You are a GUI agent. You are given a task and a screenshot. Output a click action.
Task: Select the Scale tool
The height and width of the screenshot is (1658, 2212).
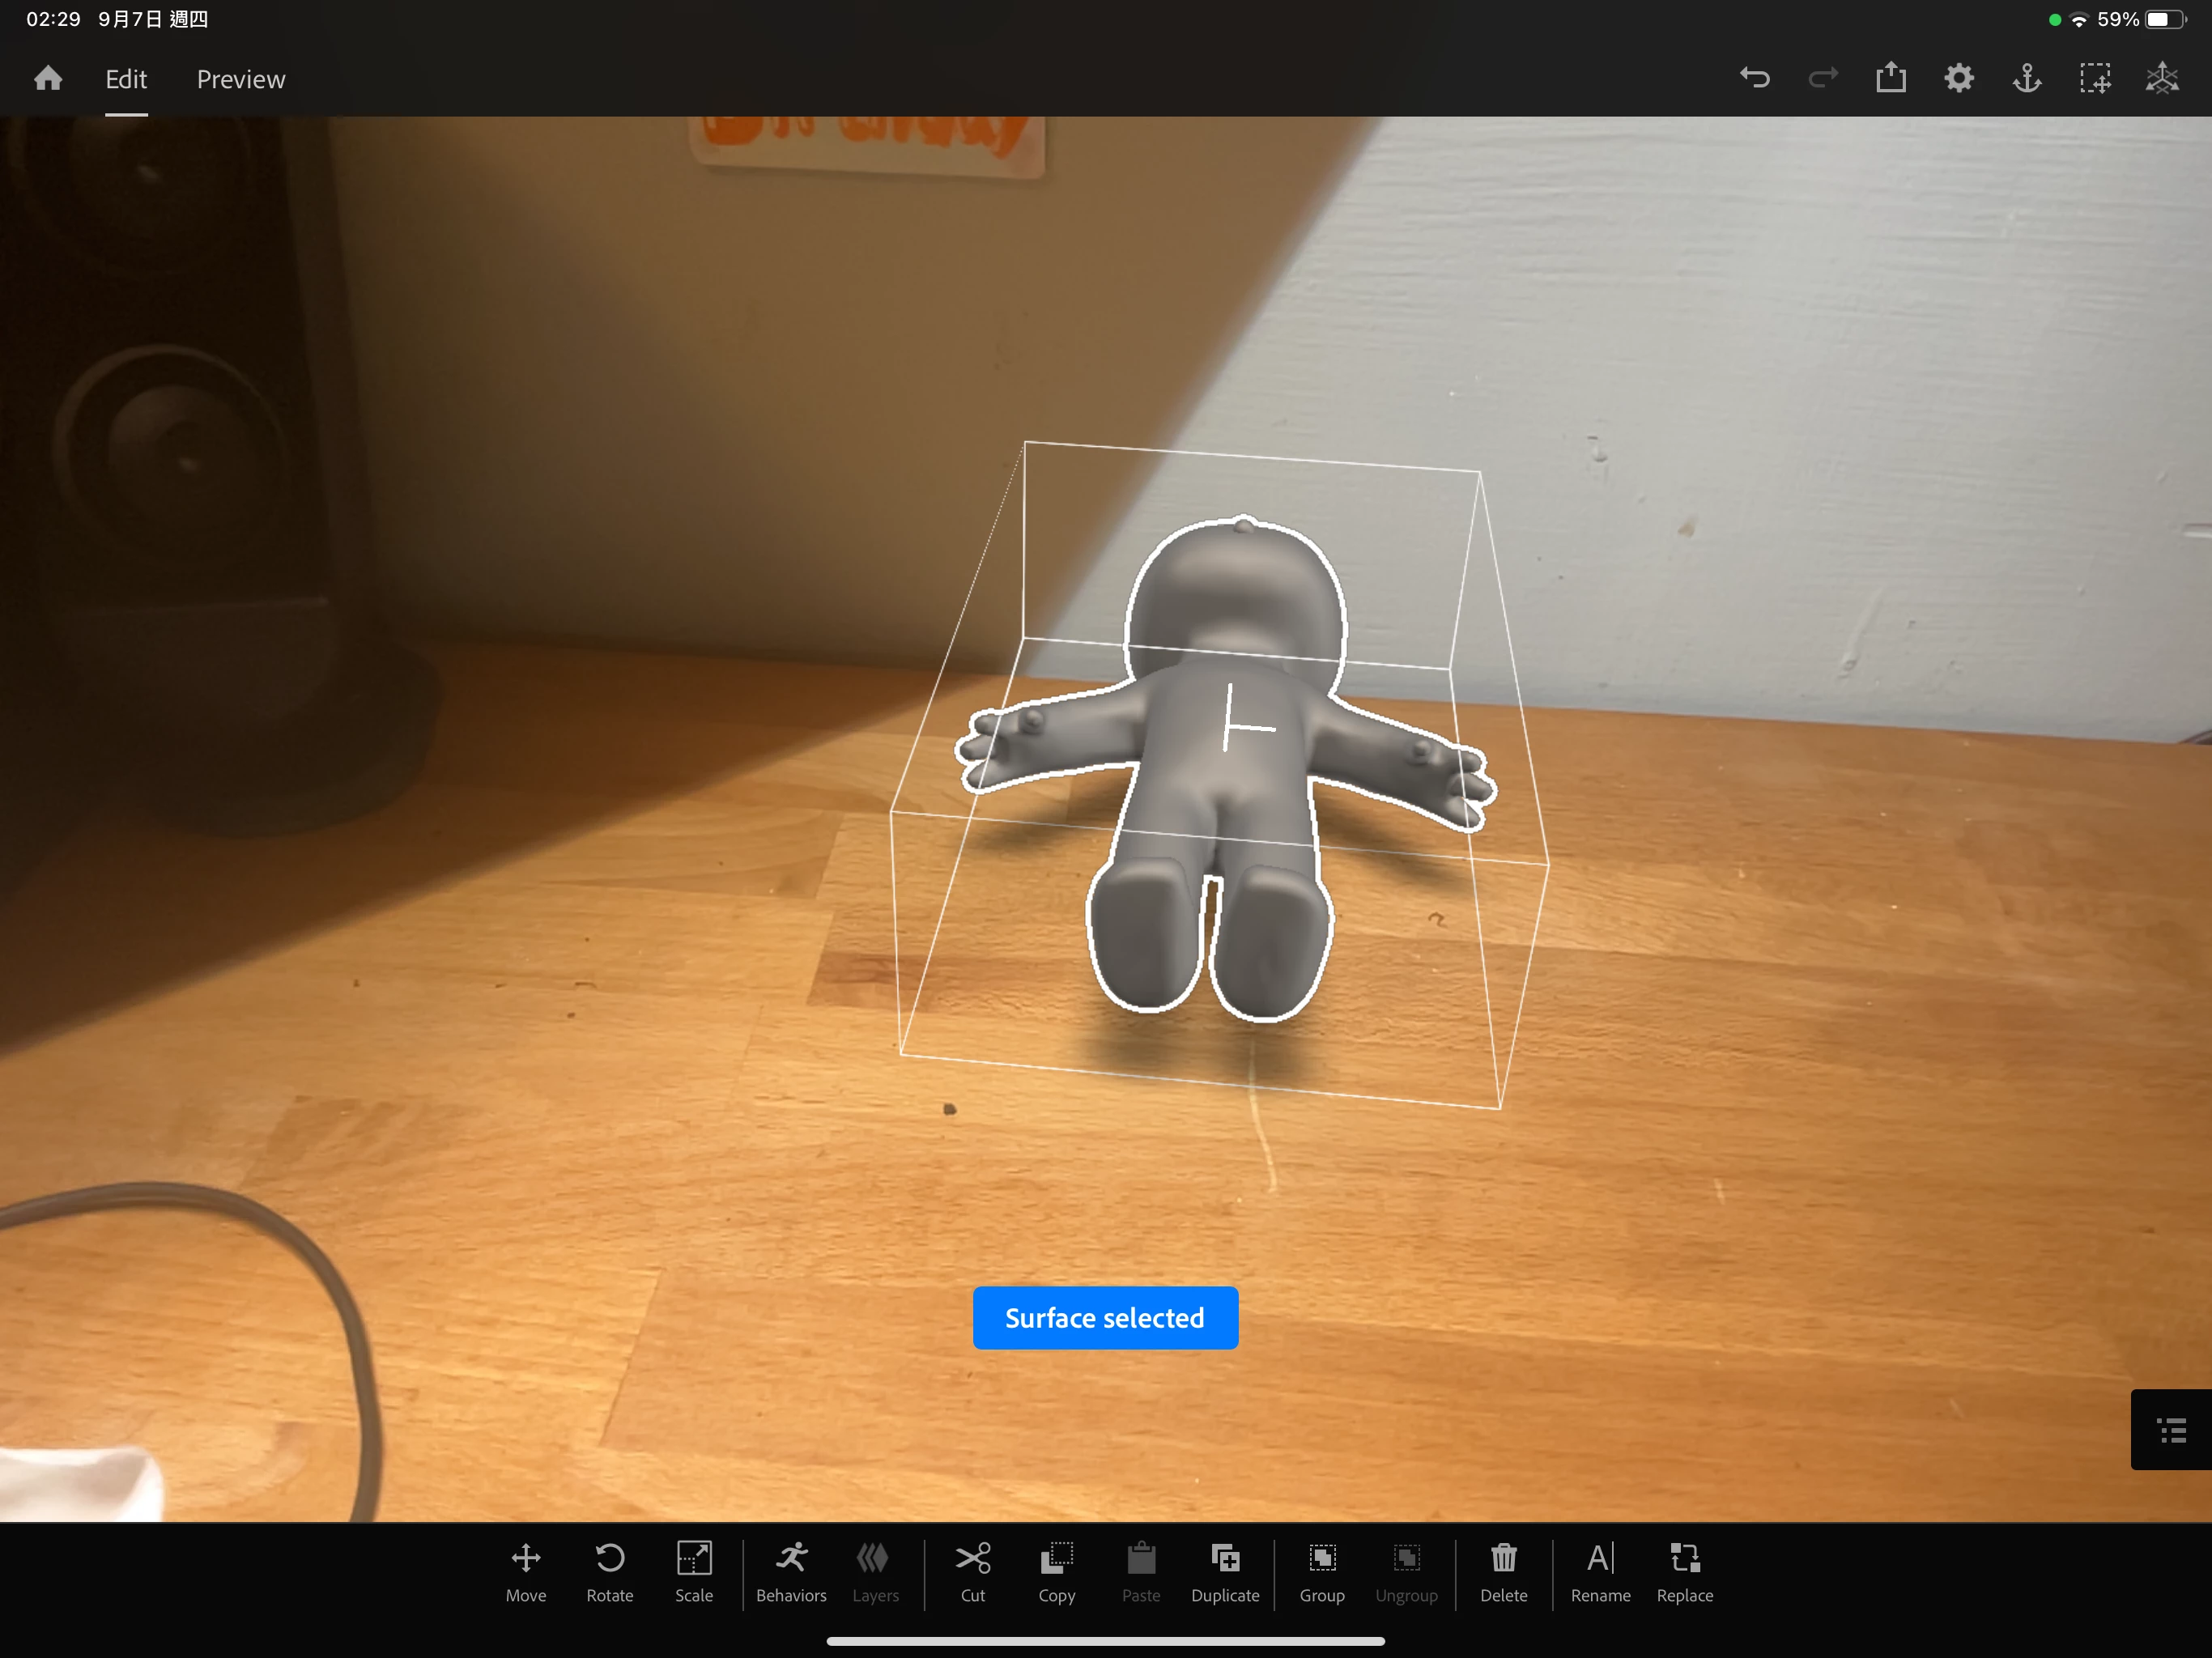tap(693, 1571)
